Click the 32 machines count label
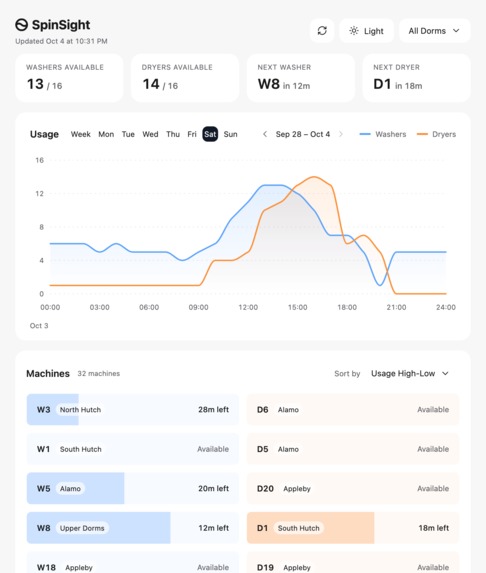 [99, 373]
